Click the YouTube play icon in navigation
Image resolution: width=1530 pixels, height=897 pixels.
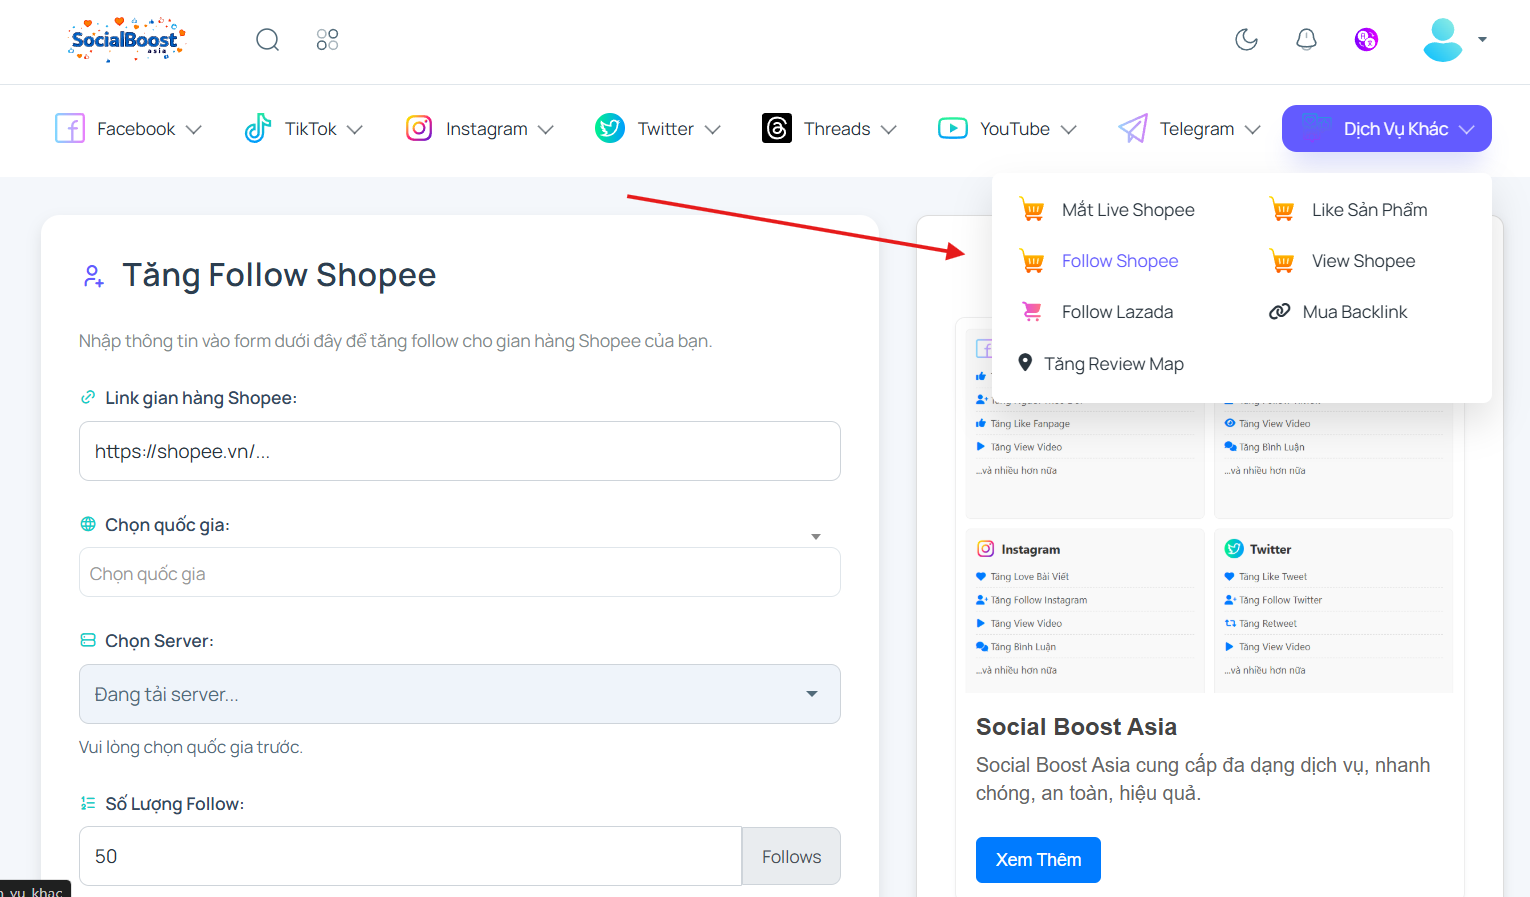point(953,128)
